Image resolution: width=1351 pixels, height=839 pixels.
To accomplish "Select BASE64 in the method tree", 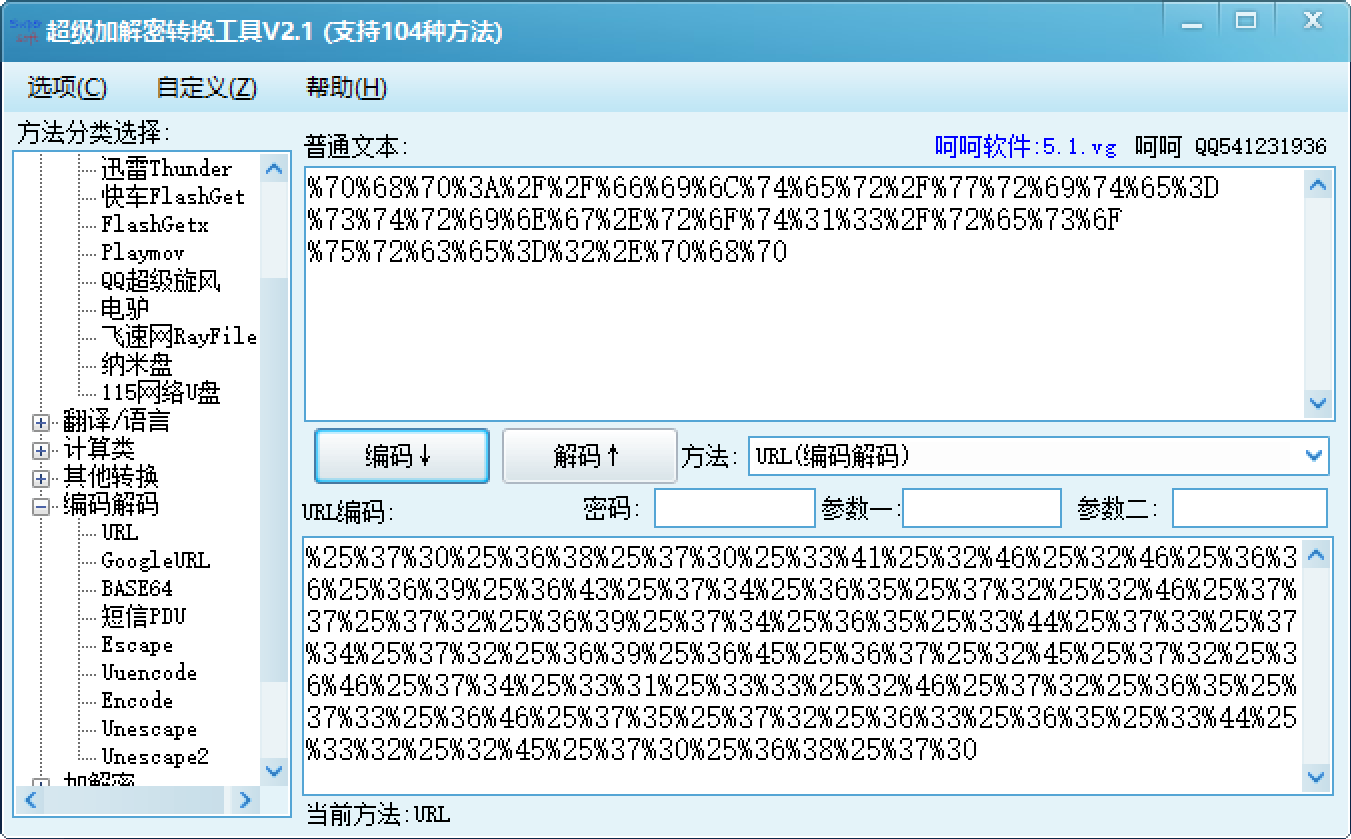I will [137, 589].
